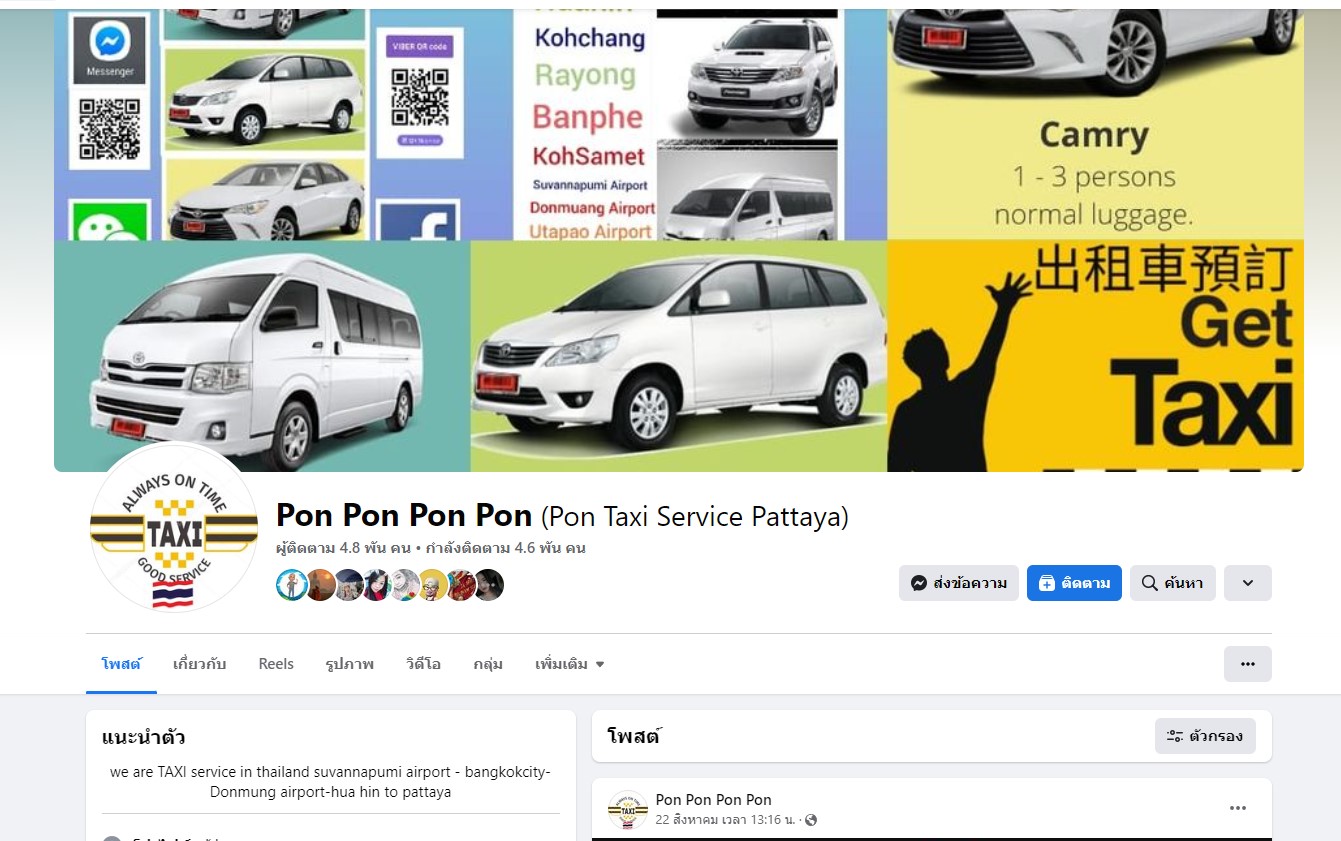Open the three-dot menu on the tab bar
This screenshot has width=1341, height=841.
click(x=1248, y=664)
